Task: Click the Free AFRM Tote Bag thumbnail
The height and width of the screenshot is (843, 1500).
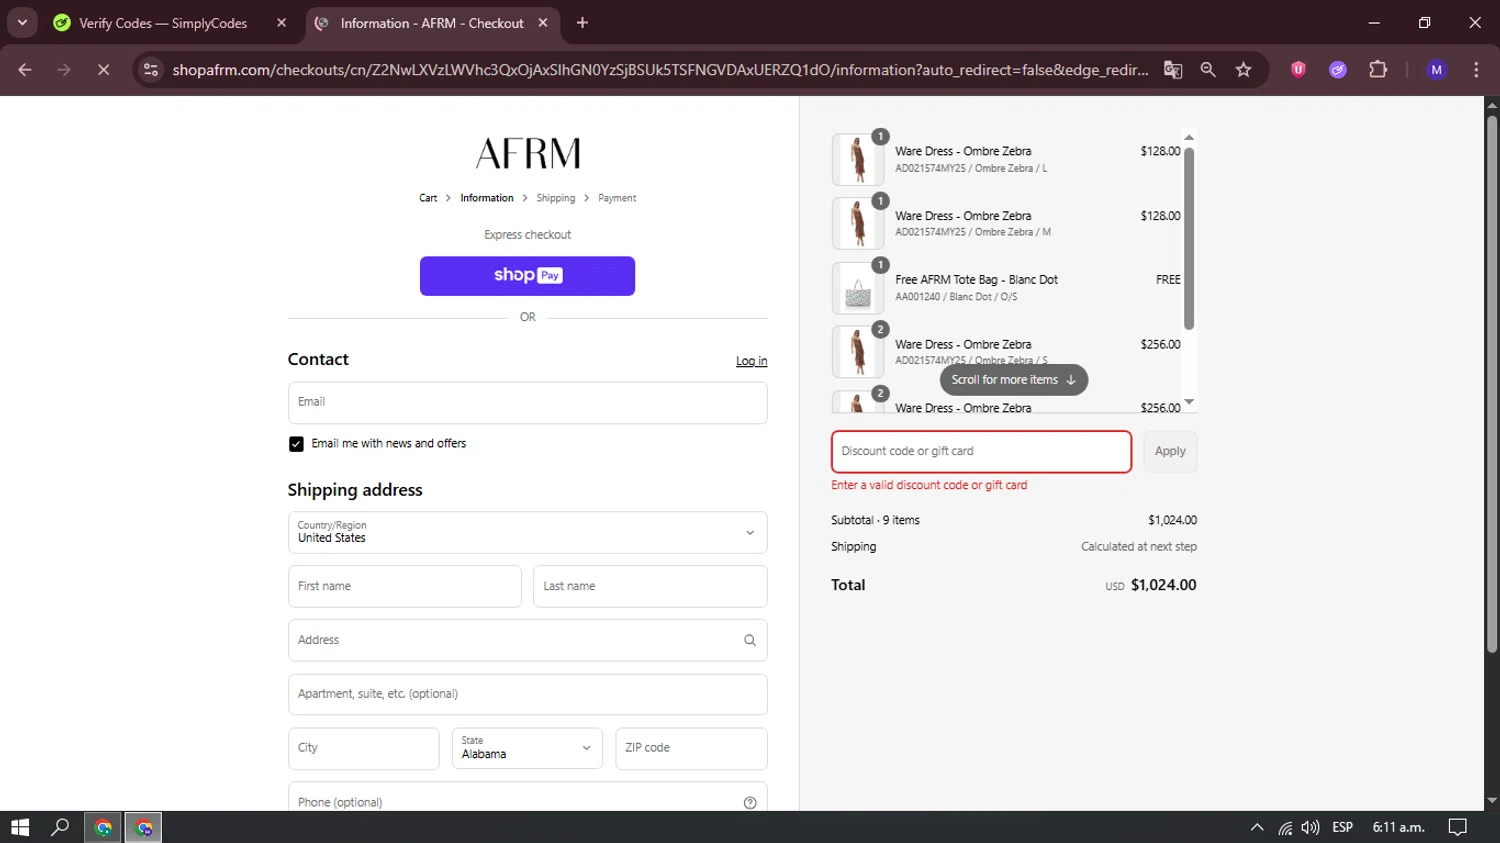Action: (858, 288)
